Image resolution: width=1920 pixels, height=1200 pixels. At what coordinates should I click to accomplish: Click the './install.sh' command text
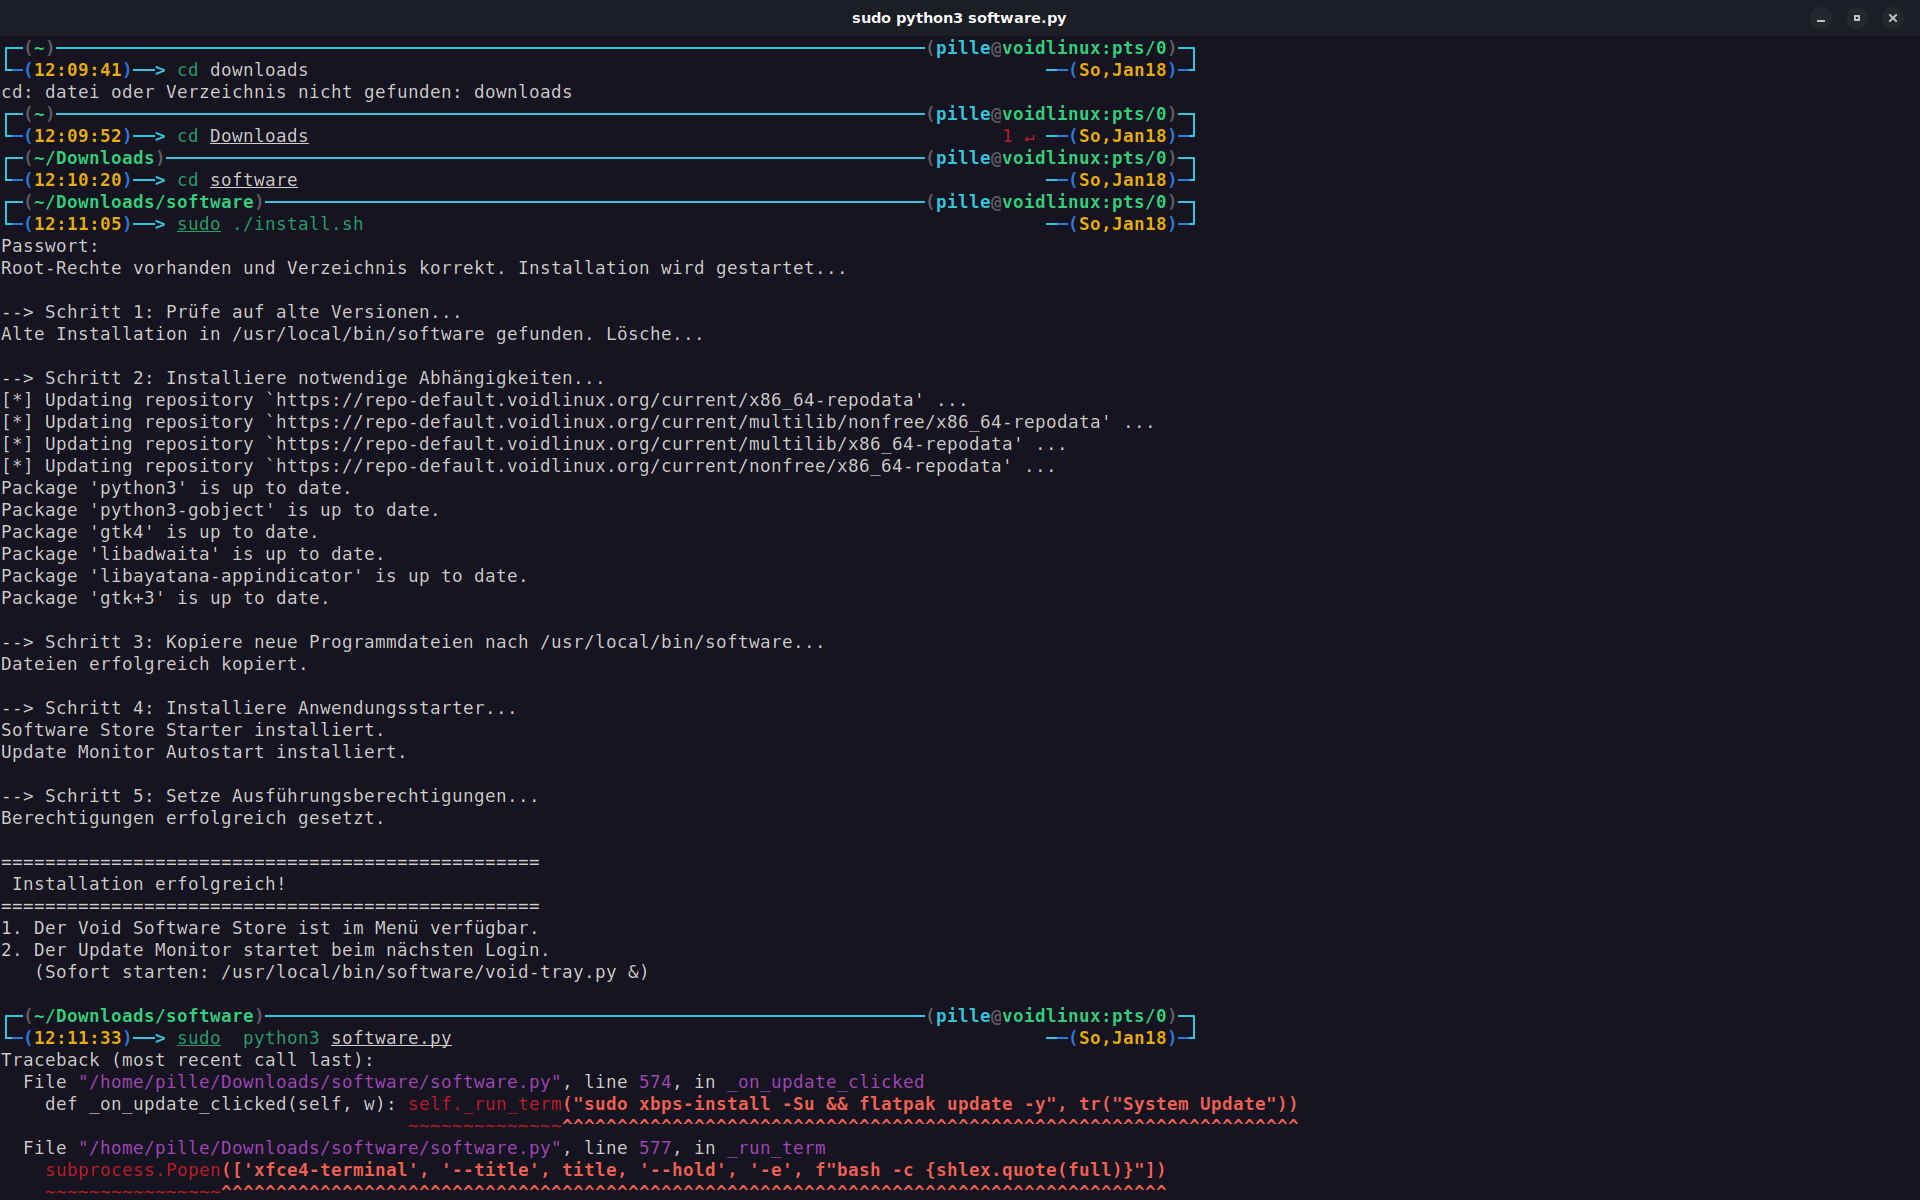(x=298, y=224)
